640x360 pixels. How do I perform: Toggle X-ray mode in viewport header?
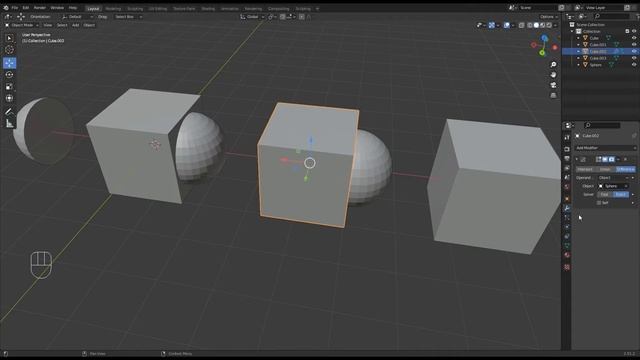coord(521,25)
